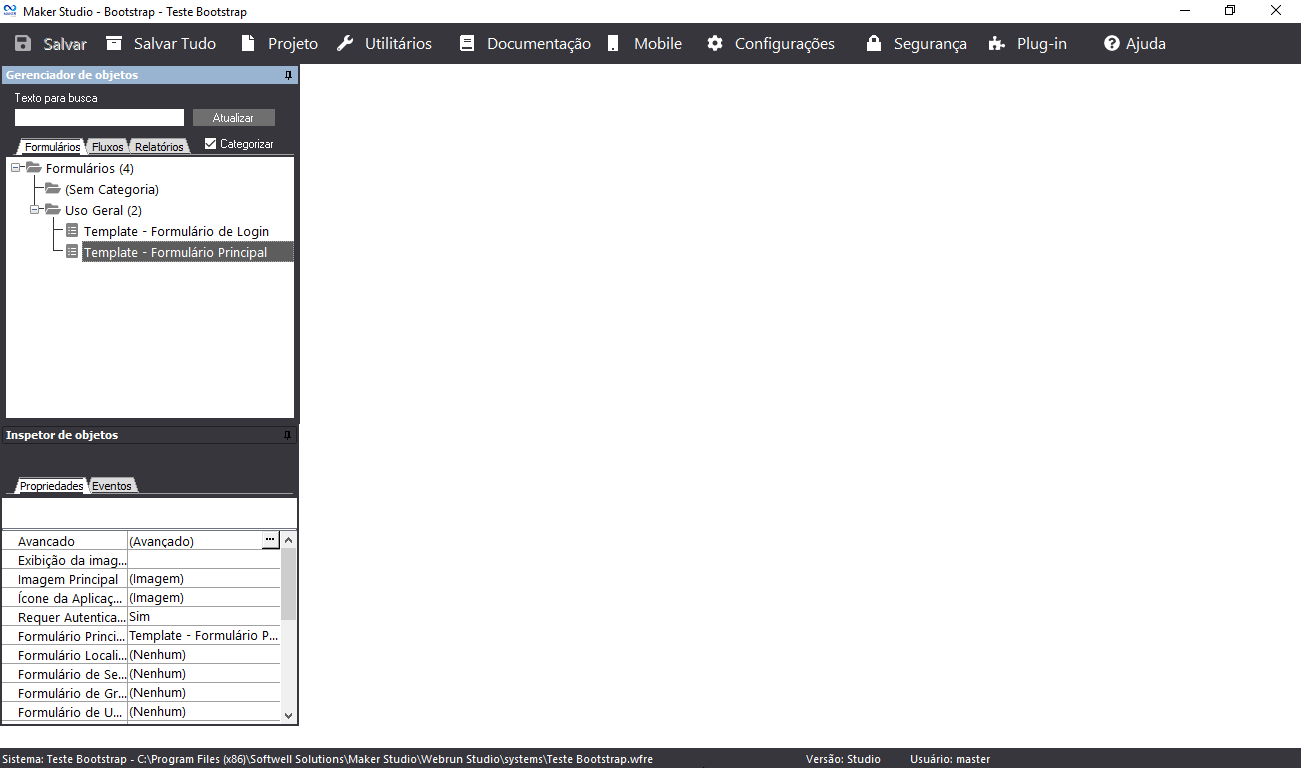Click the property list scroll down arrow
The height and width of the screenshot is (768, 1301).
tap(289, 715)
